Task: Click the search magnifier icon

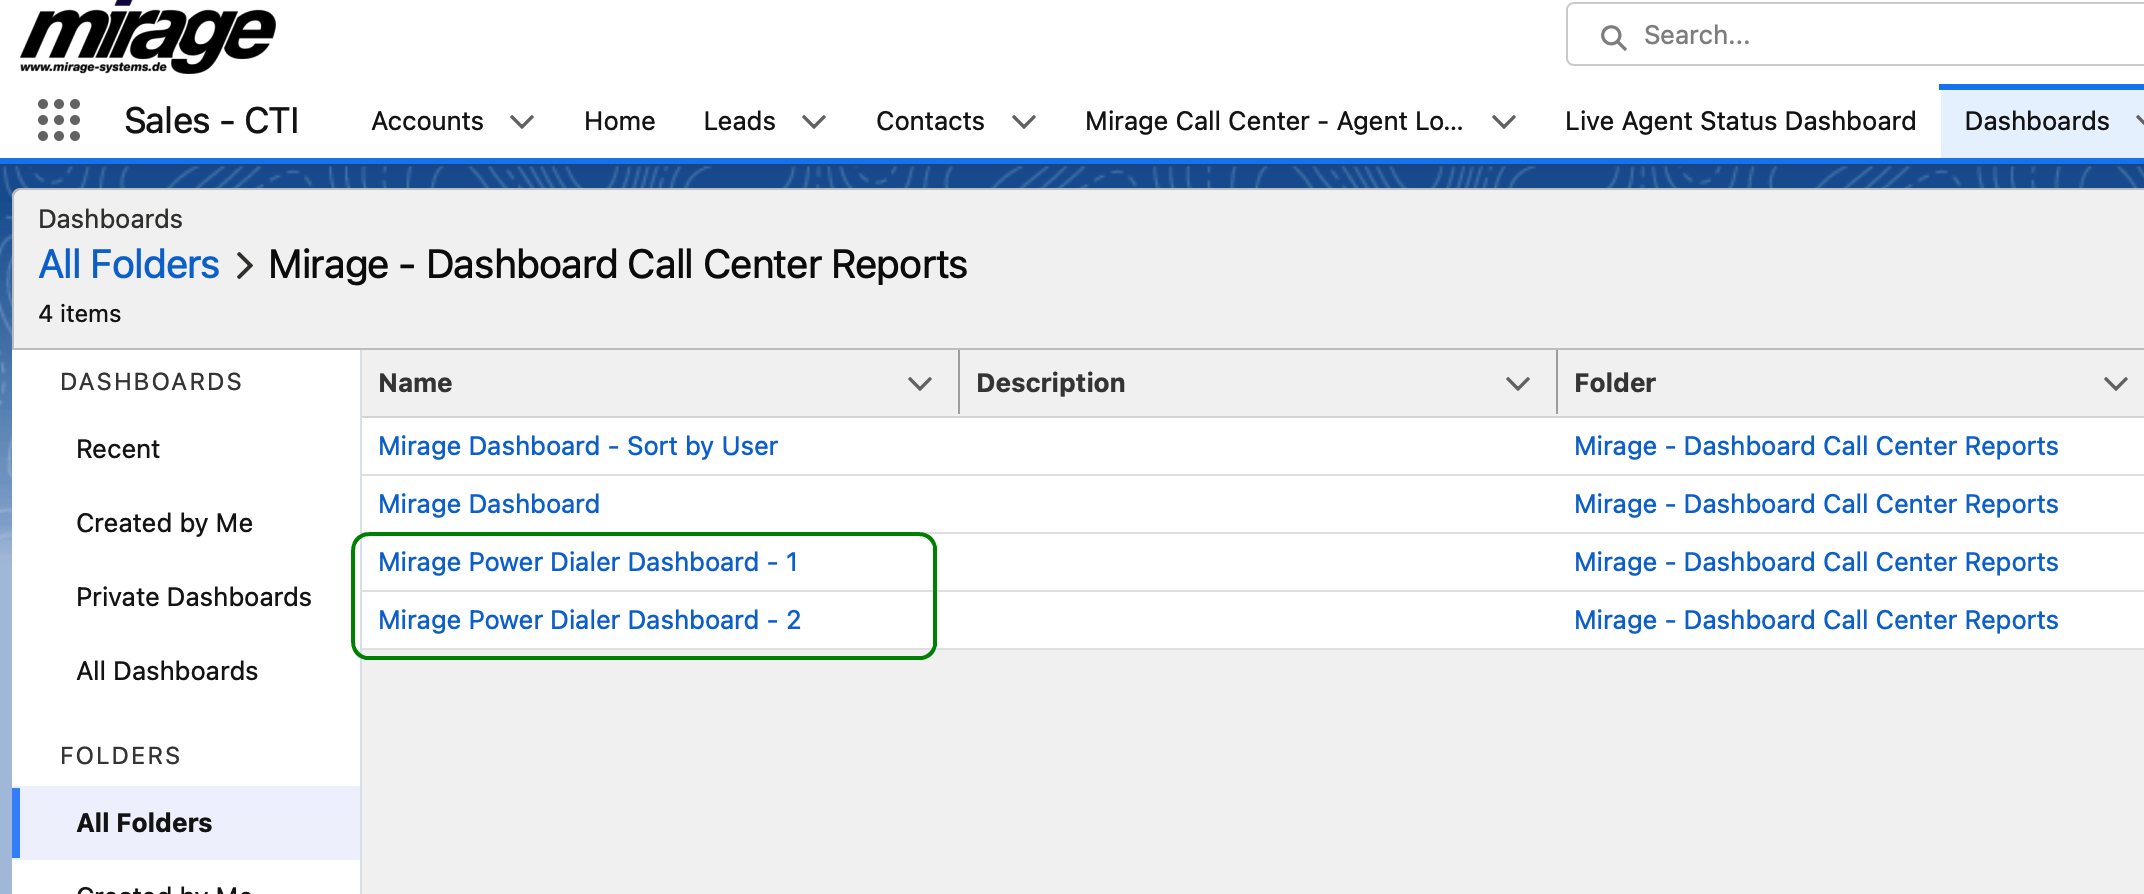Action: 1613,37
